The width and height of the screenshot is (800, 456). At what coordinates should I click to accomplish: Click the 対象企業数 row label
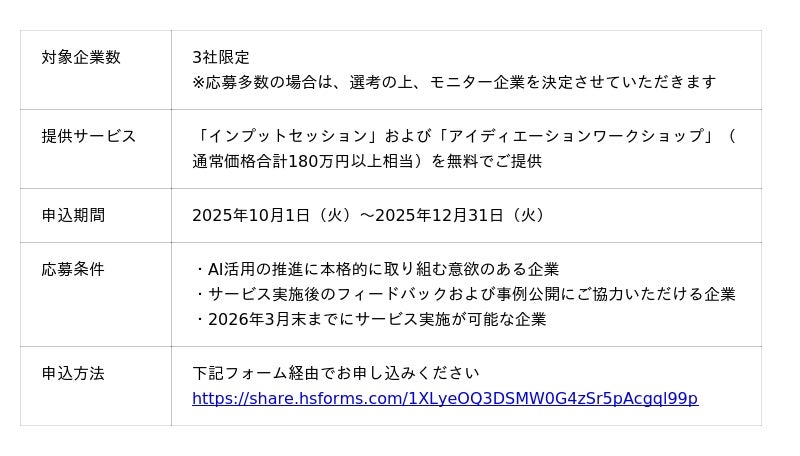click(x=81, y=58)
